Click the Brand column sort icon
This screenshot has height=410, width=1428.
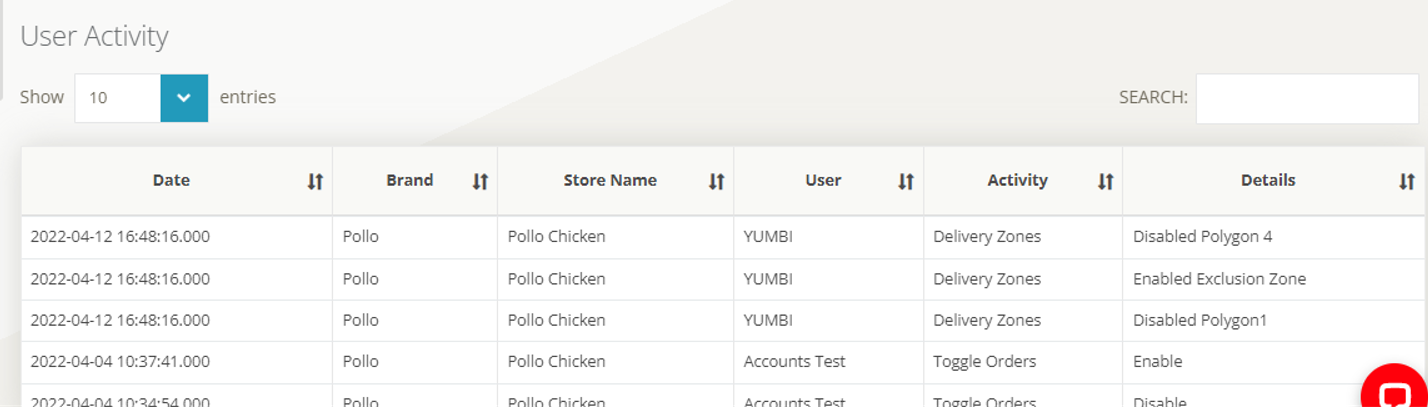click(x=480, y=181)
